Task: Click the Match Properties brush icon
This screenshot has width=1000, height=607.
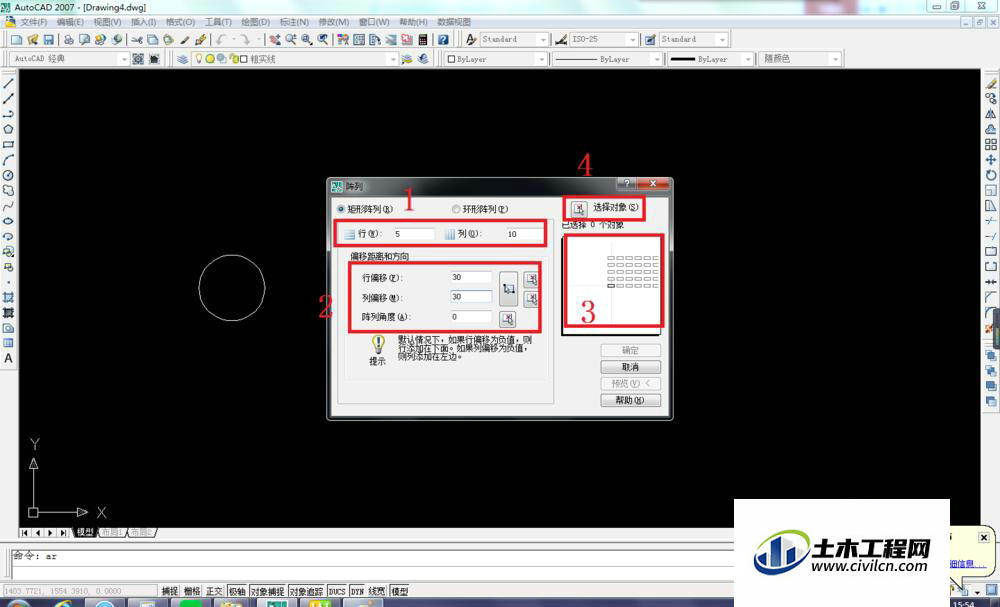Action: click(x=185, y=40)
